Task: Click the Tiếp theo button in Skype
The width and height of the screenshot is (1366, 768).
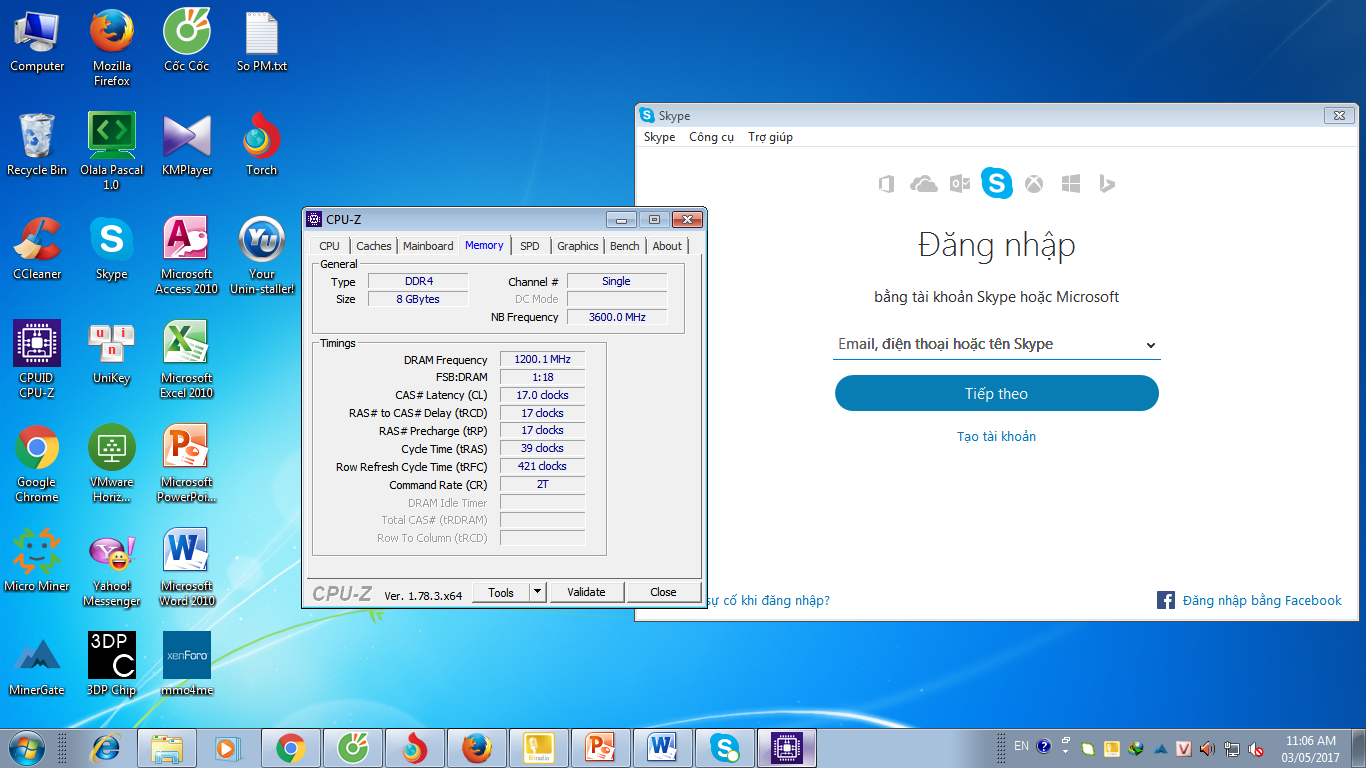Action: [996, 393]
